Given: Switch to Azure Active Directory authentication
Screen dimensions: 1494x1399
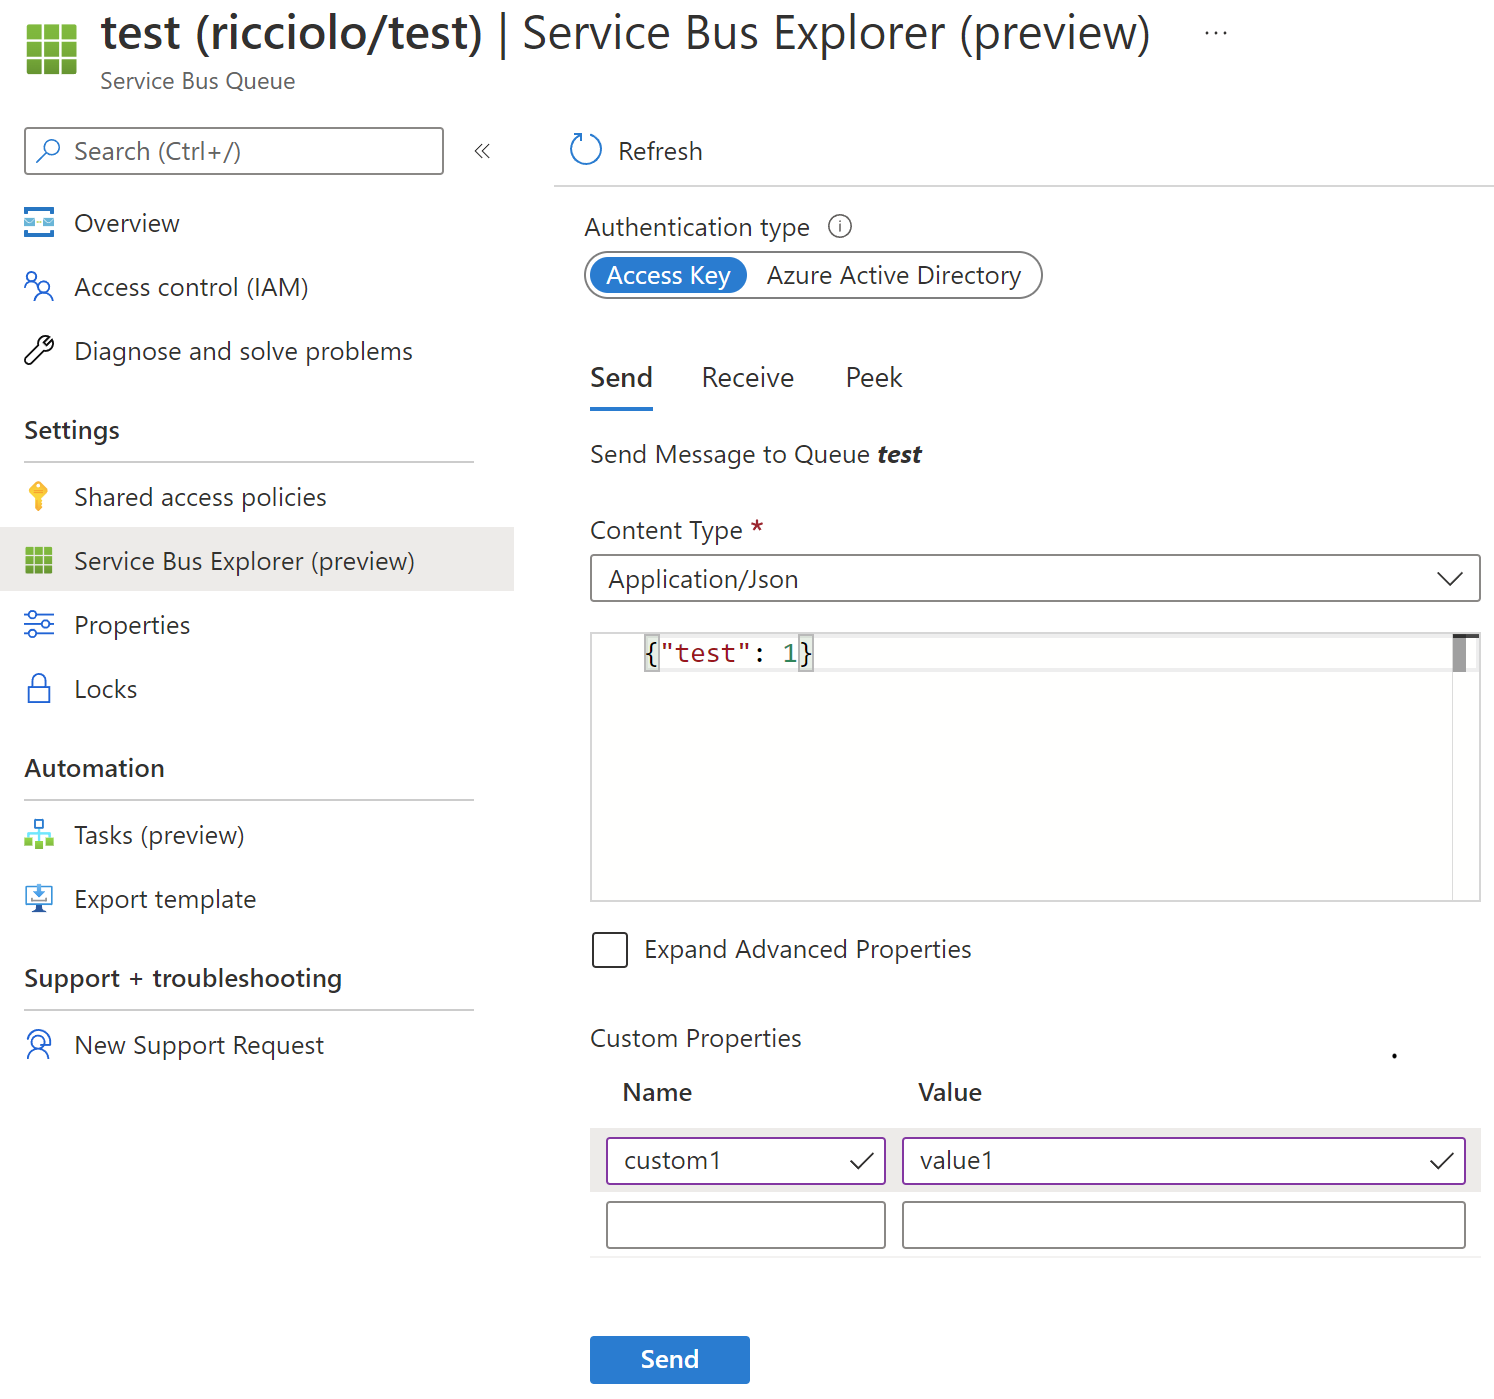Looking at the screenshot, I should tap(894, 275).
